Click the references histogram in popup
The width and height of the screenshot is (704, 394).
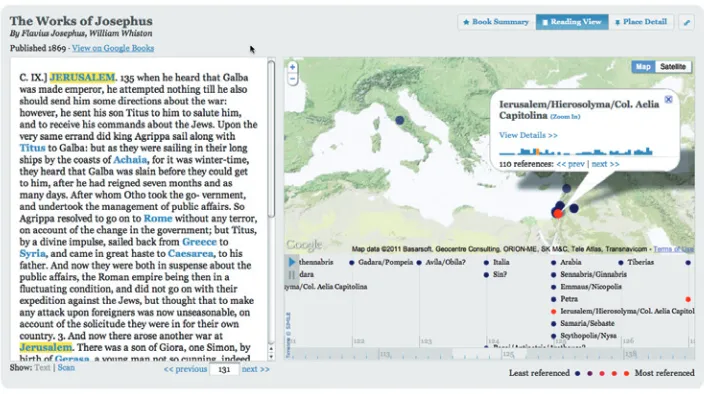pyautogui.click(x=576, y=151)
